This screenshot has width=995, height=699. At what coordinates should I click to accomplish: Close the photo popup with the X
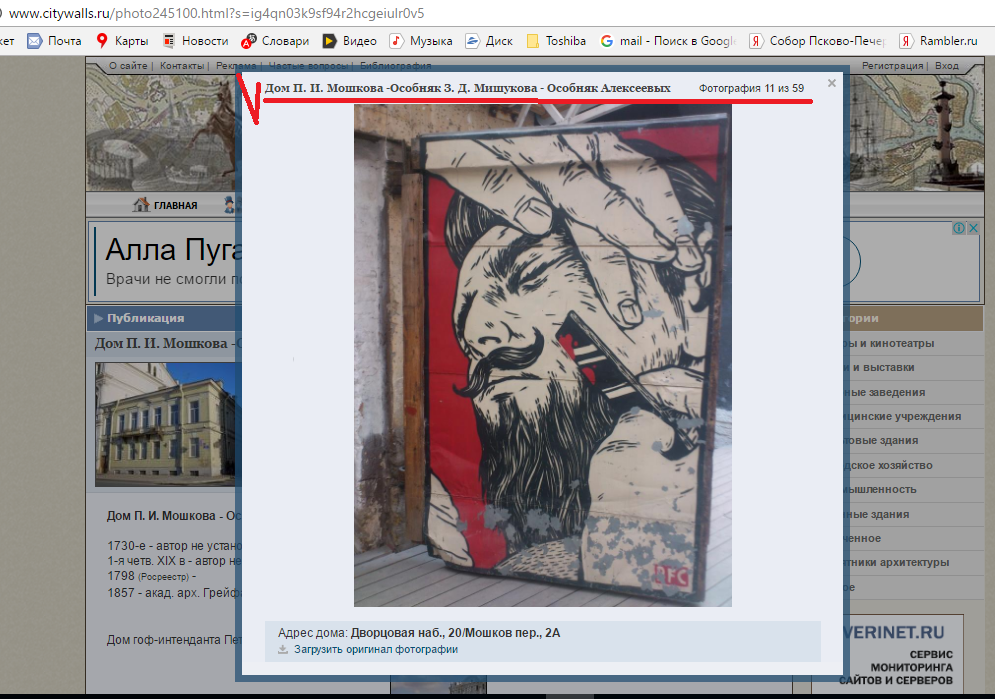tap(831, 83)
